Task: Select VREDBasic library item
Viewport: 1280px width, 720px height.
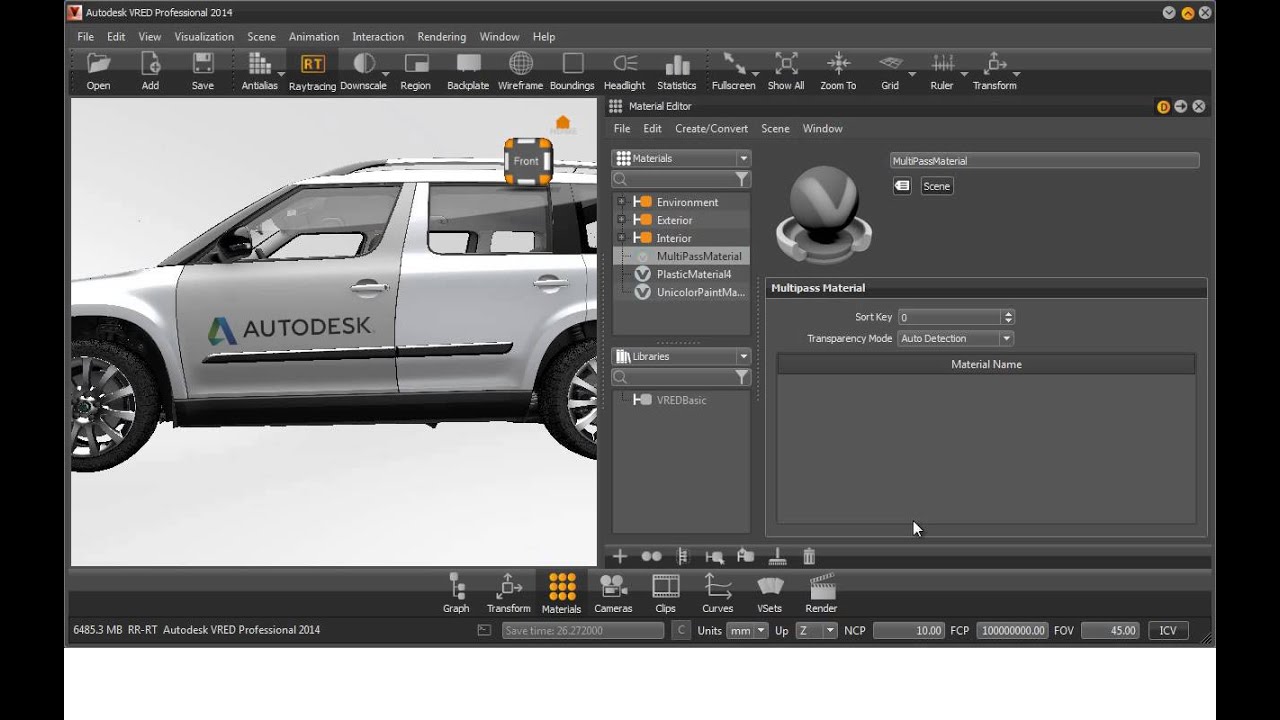Action: pyautogui.click(x=681, y=400)
